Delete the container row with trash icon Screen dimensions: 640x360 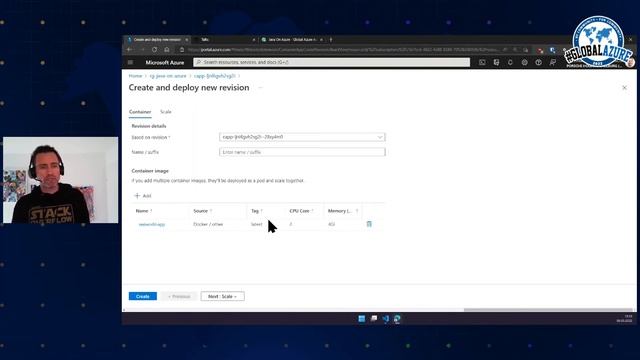[369, 224]
